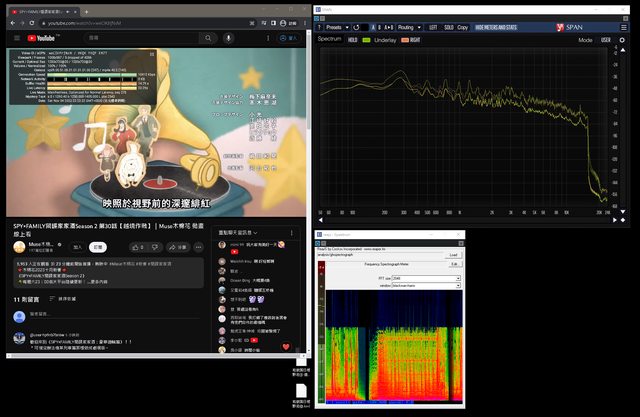
Task: Expand the video description box
Action: click(x=108, y=273)
